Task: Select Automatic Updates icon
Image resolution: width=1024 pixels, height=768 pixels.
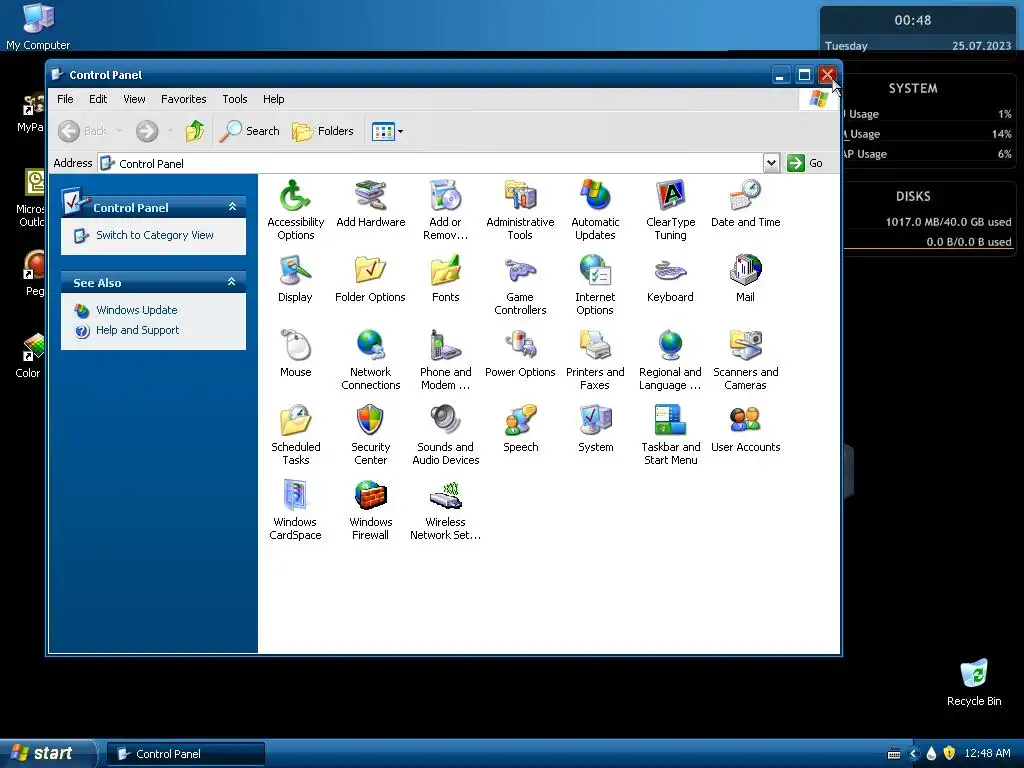Action: (595, 196)
